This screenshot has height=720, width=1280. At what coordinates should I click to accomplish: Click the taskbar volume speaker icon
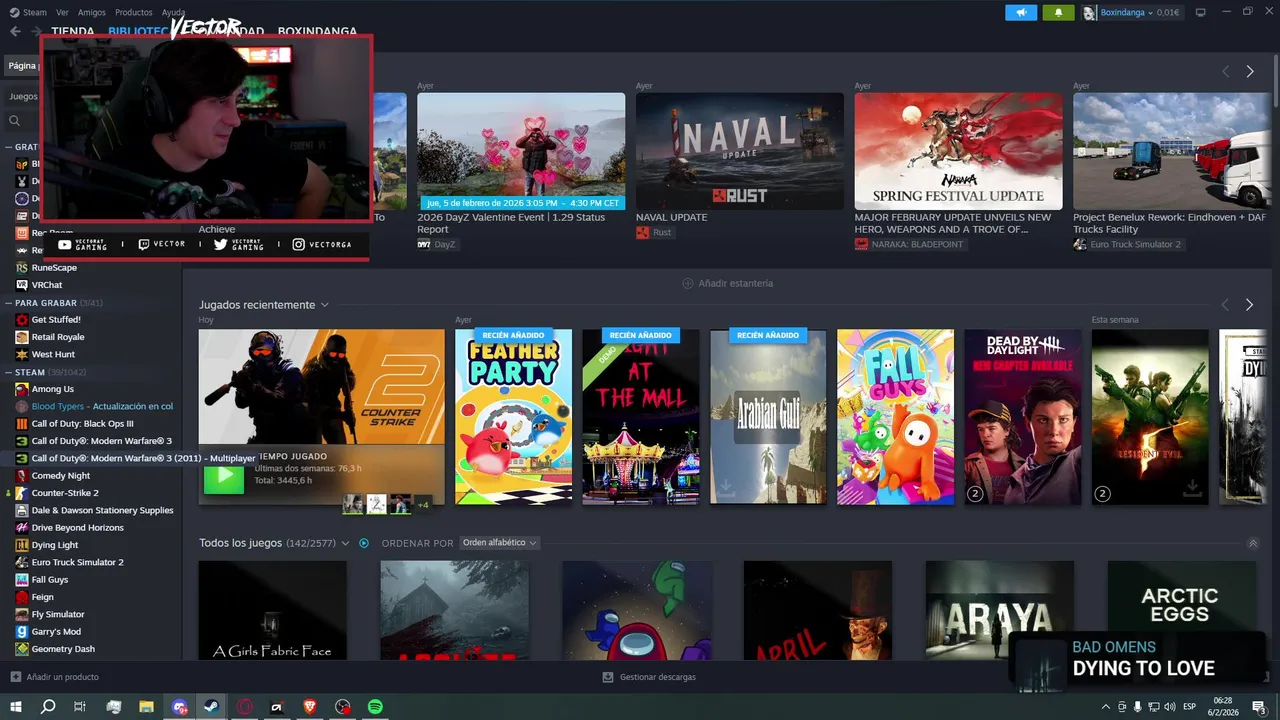click(x=1170, y=707)
